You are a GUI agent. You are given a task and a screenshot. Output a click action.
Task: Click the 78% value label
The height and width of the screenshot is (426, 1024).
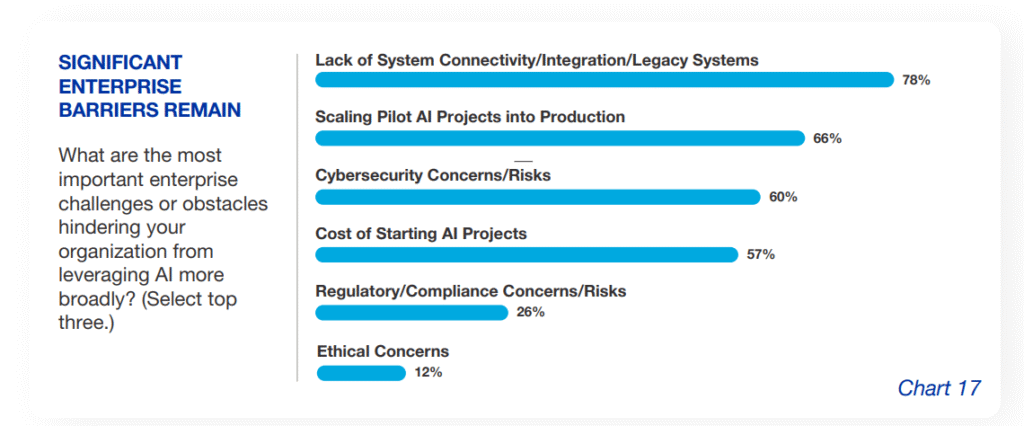pos(916,80)
